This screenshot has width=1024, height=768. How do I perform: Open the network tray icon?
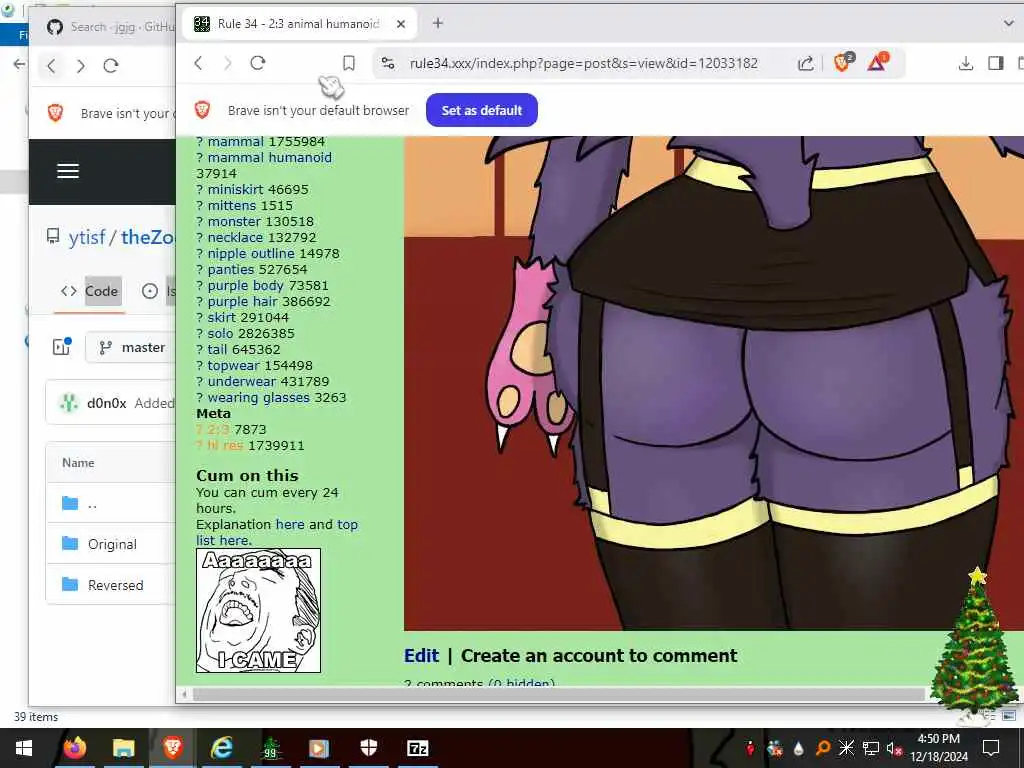pyautogui.click(x=871, y=748)
